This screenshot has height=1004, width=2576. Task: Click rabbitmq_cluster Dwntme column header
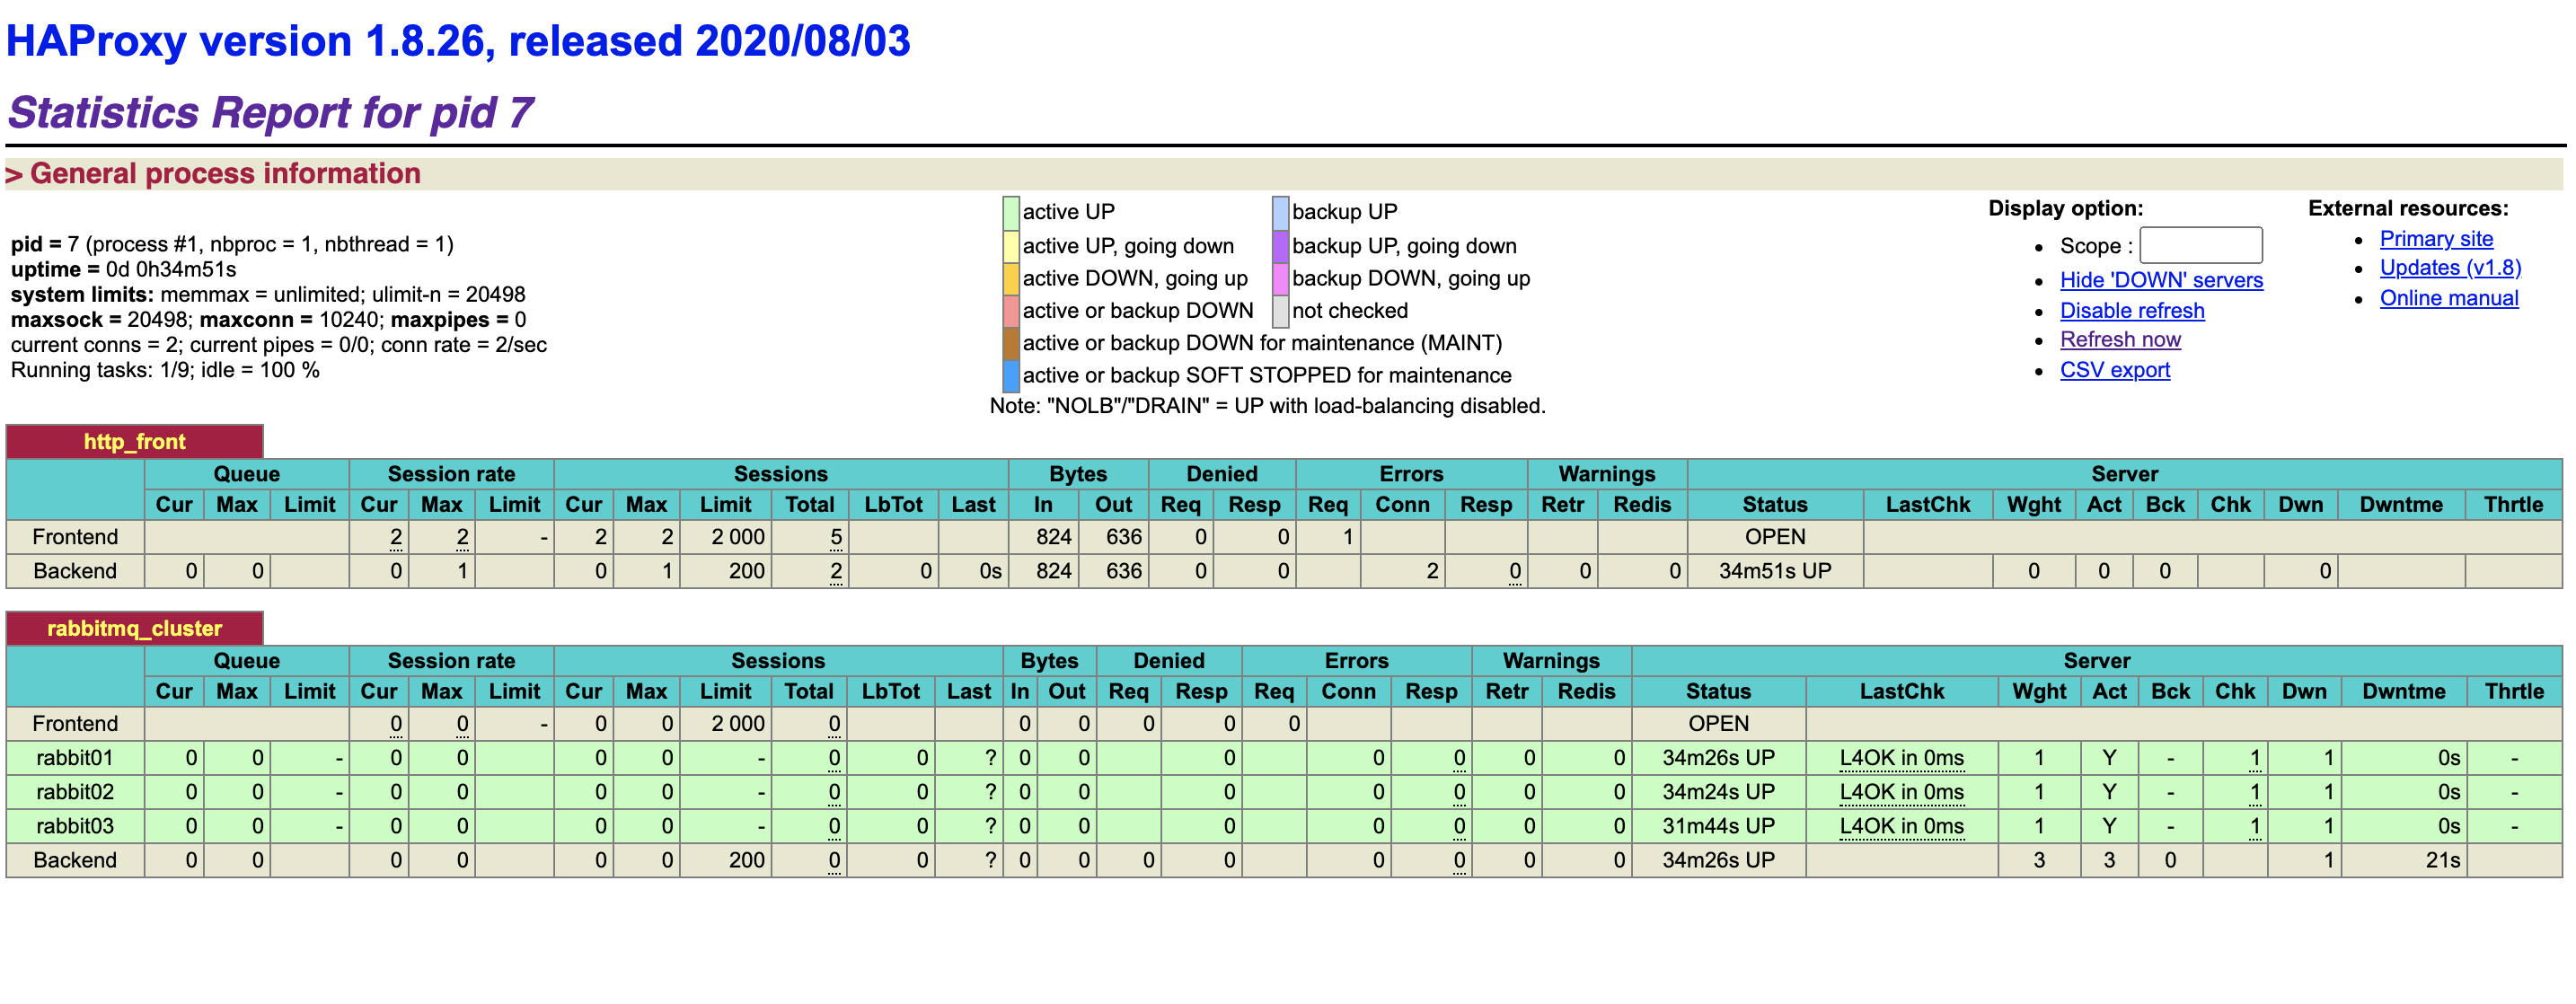(2403, 692)
